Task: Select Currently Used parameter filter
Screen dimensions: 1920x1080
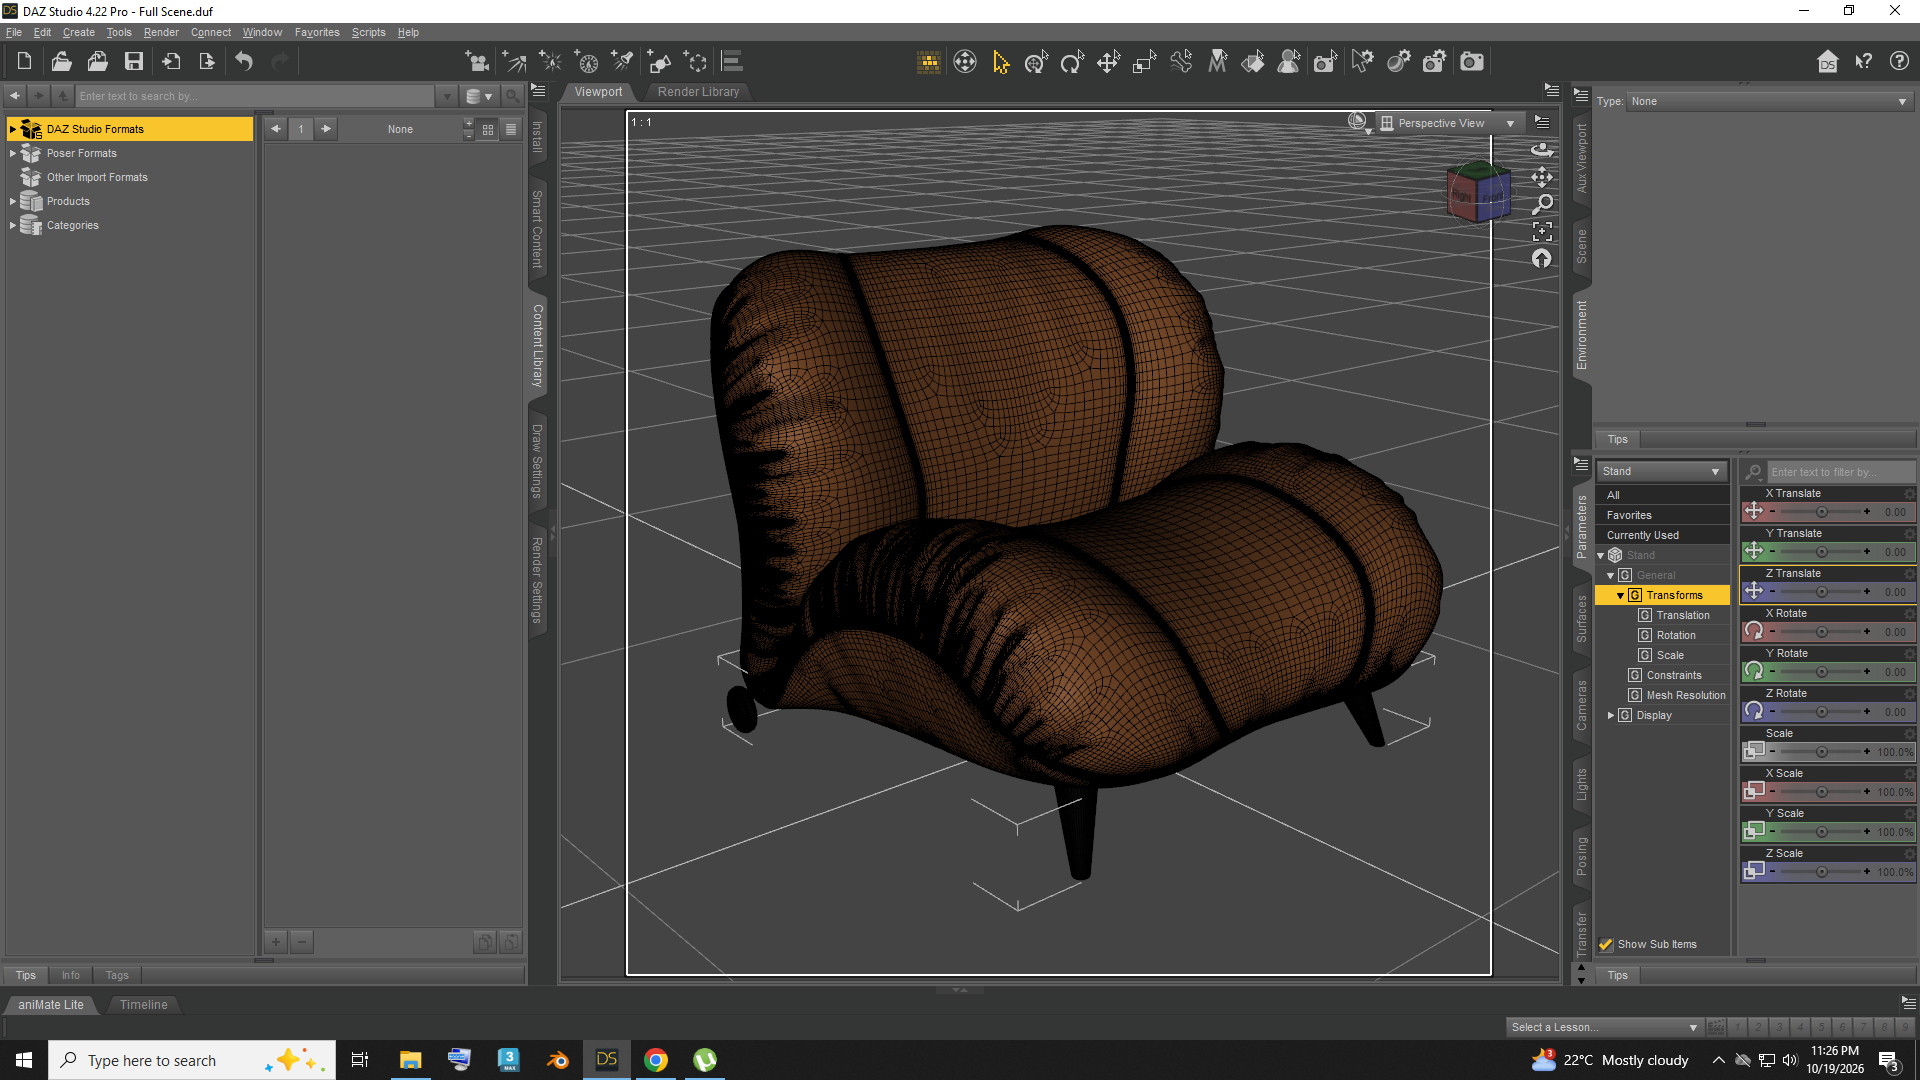Action: (x=1661, y=535)
